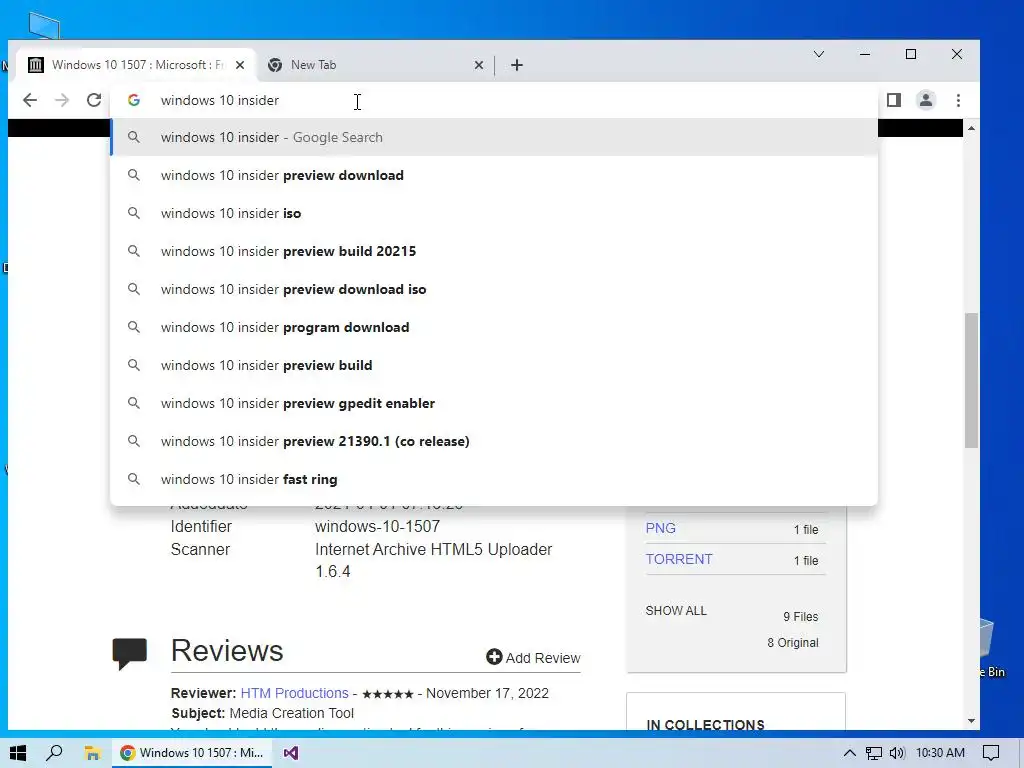This screenshot has width=1024, height=768.
Task: Select suggestion 'insider program download'
Action: click(494, 327)
